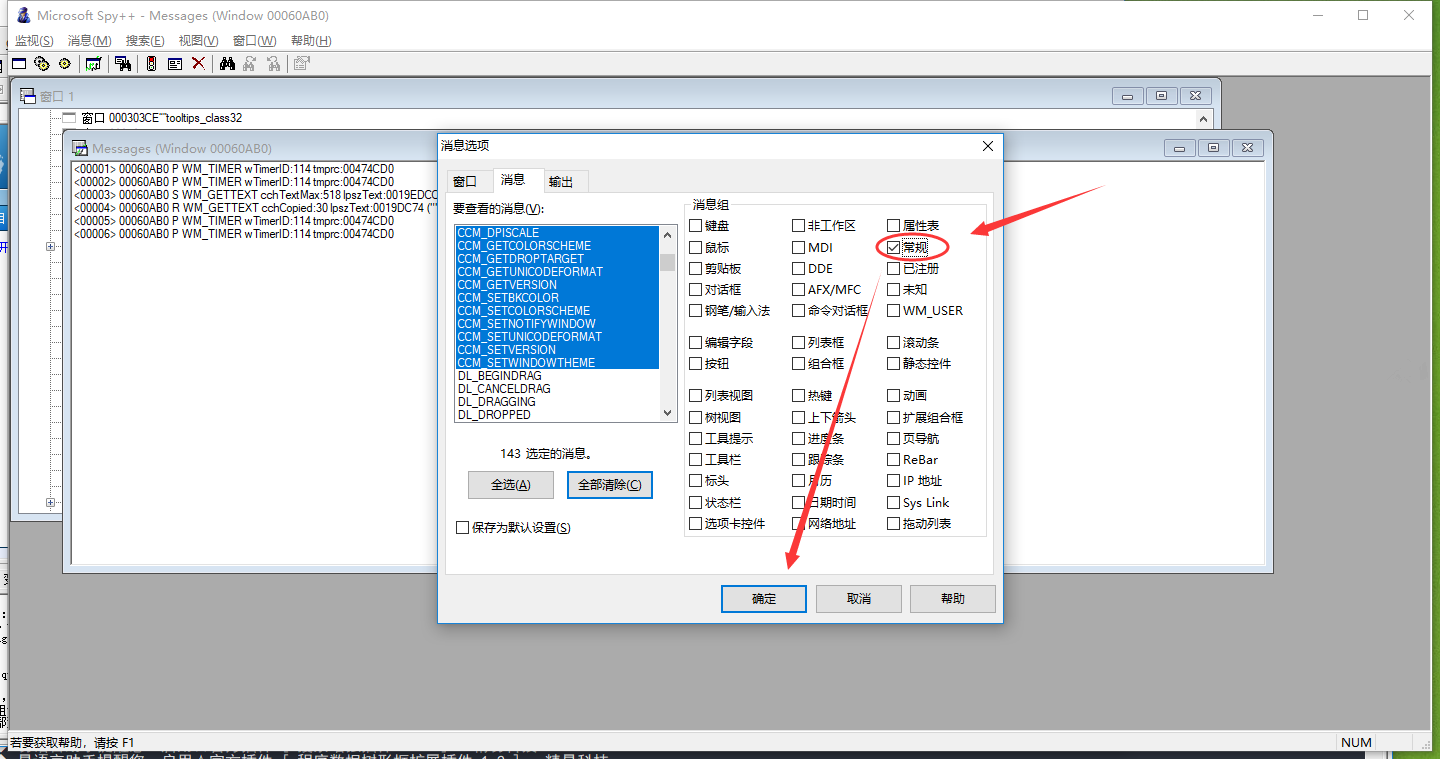Select DL_BEGINDRAG in the message list
The height and width of the screenshot is (759, 1440).
point(500,376)
